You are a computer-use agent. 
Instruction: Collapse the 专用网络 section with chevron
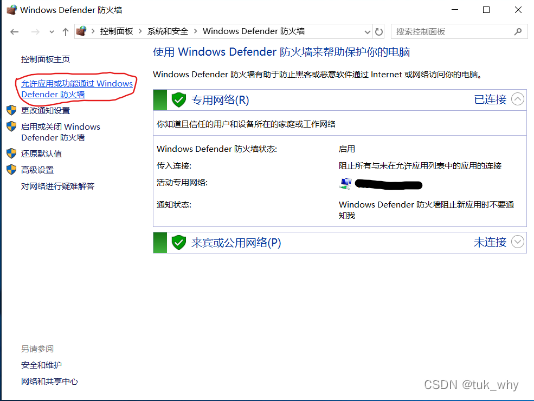[x=517, y=99]
